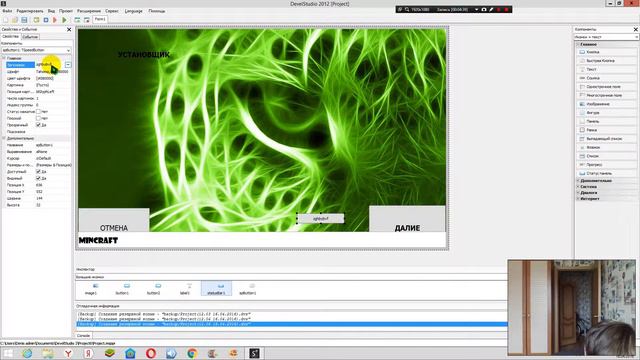The image size is (640, 360).
Task: Select spButton1 in the object inspector
Action: point(248,289)
